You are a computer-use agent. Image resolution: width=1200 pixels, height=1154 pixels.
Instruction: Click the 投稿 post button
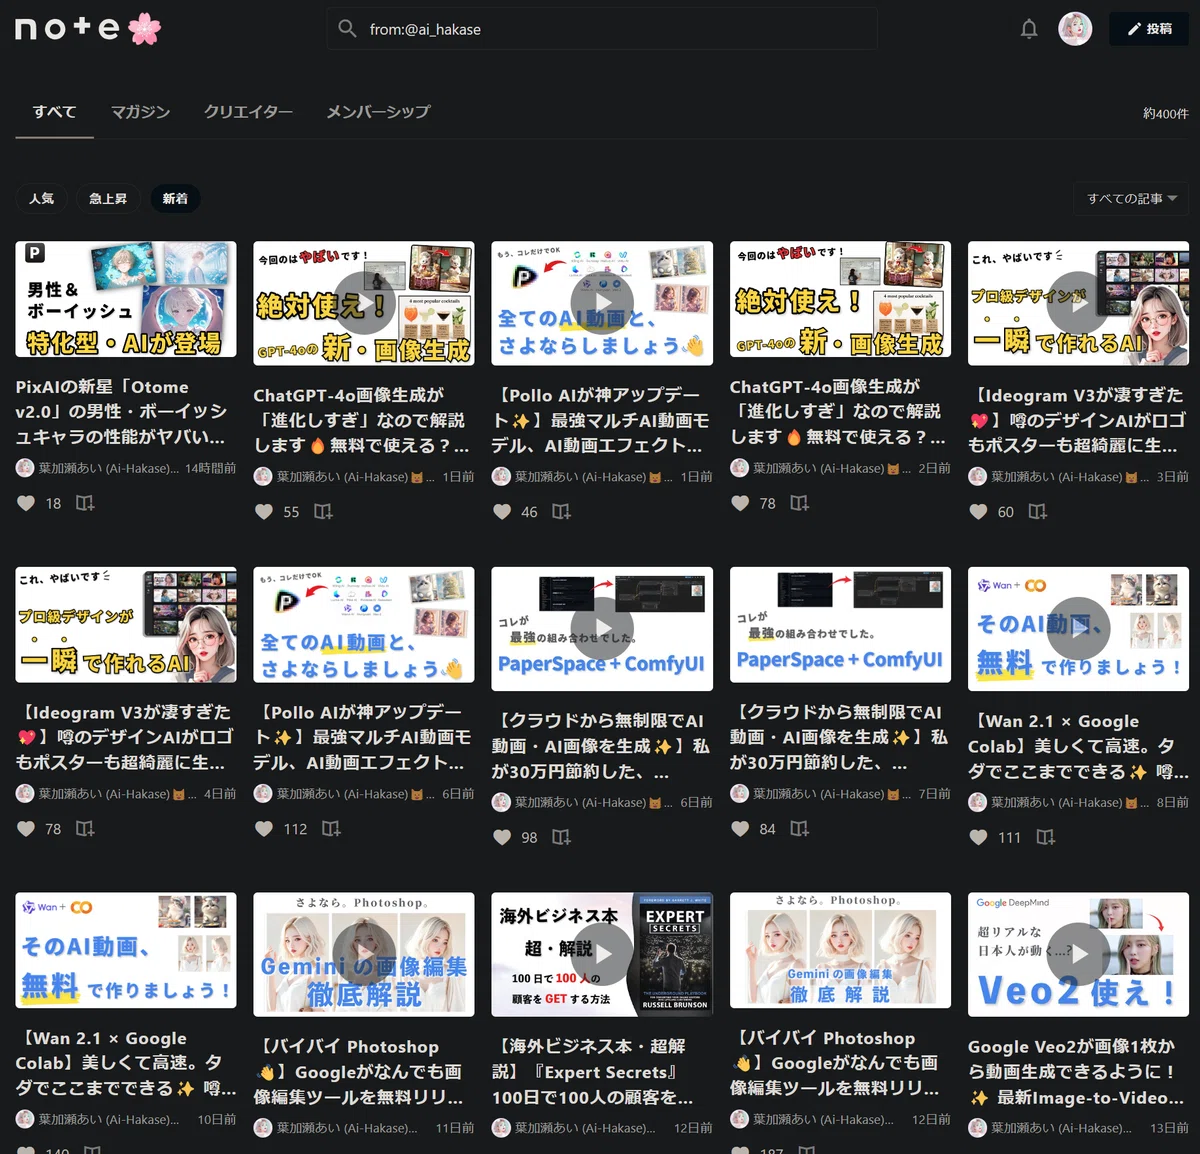1149,29
